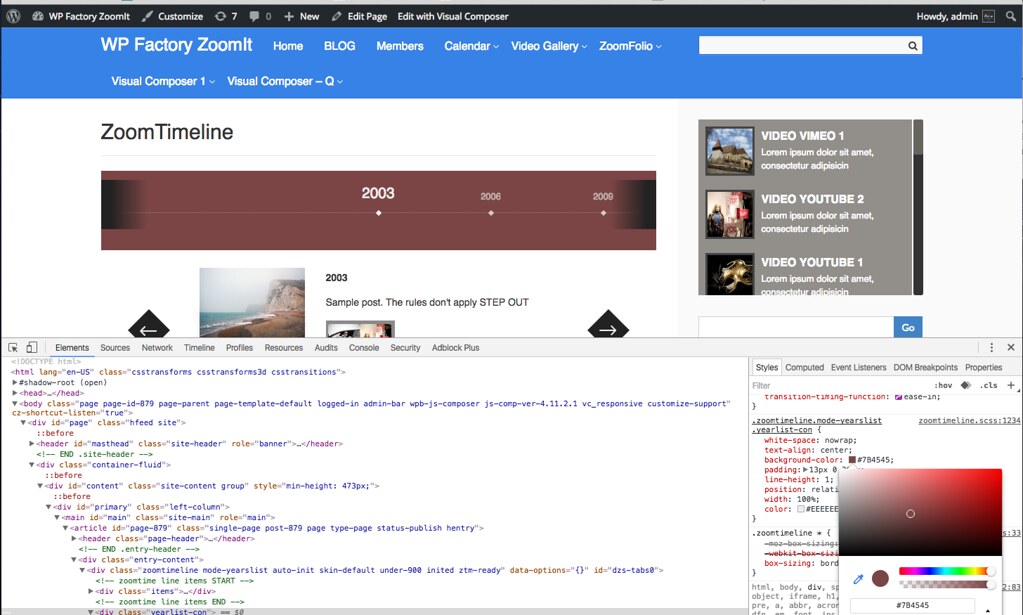This screenshot has height=615, width=1023.
Task: Expand the header masthead element node
Action: 33,443
